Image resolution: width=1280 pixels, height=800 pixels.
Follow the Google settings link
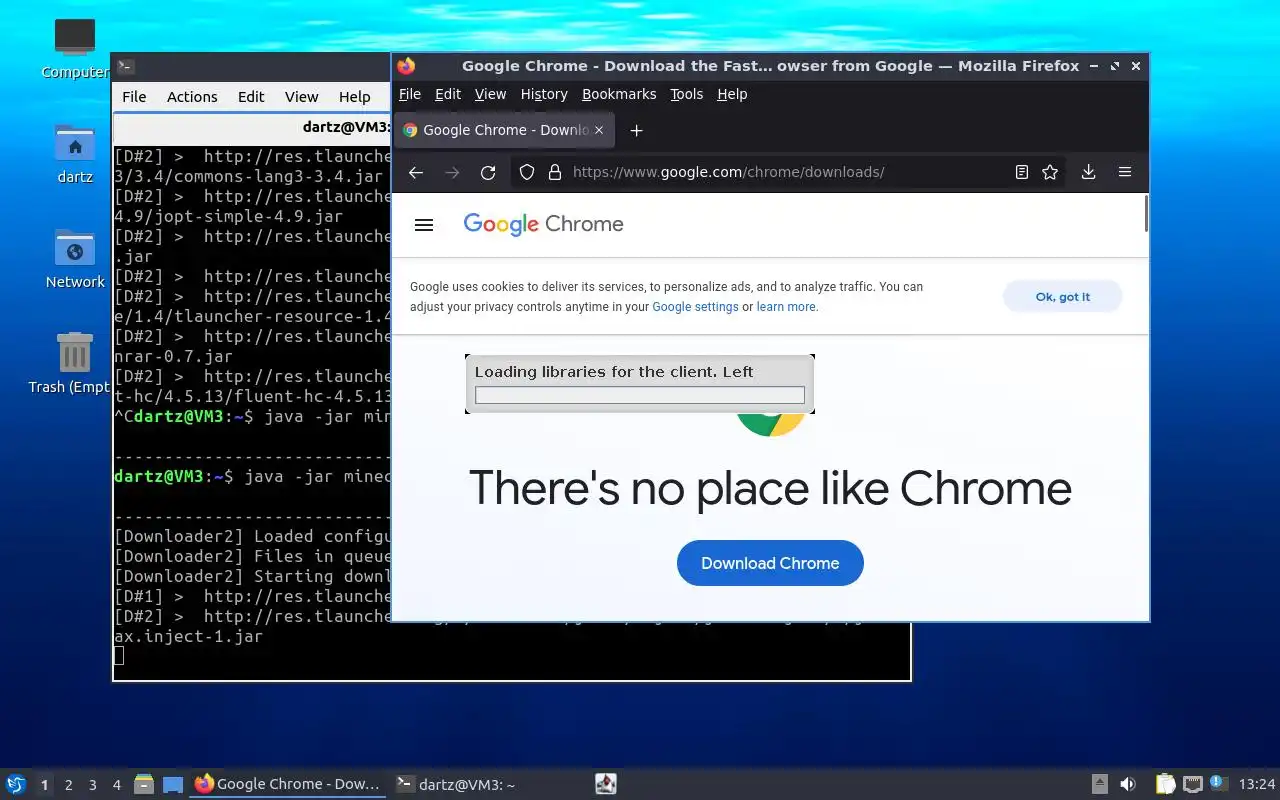[695, 307]
